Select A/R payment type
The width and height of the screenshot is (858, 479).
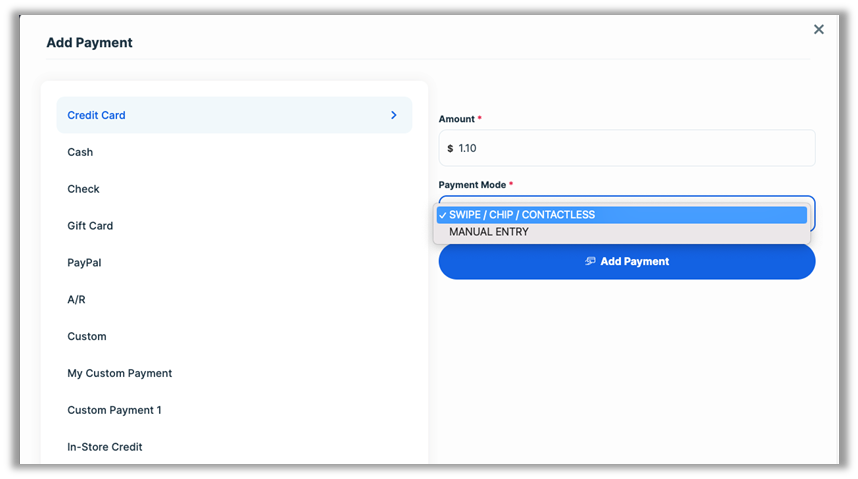(x=76, y=300)
